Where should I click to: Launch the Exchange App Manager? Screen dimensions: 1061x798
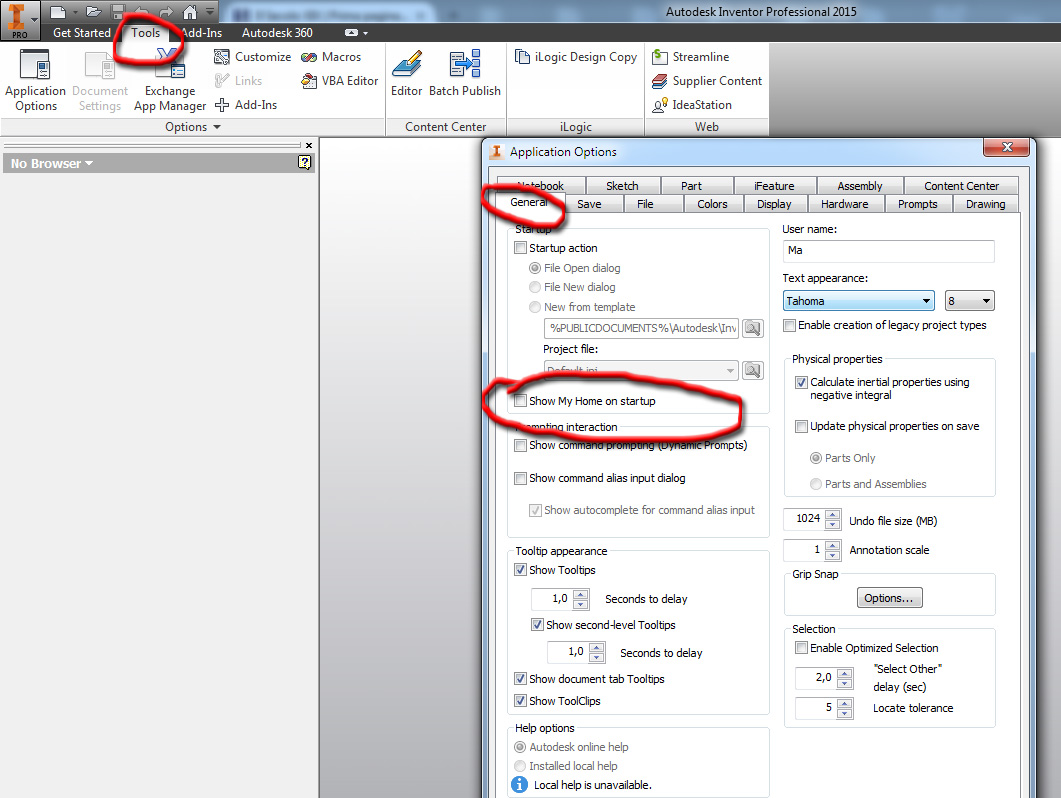(x=169, y=80)
